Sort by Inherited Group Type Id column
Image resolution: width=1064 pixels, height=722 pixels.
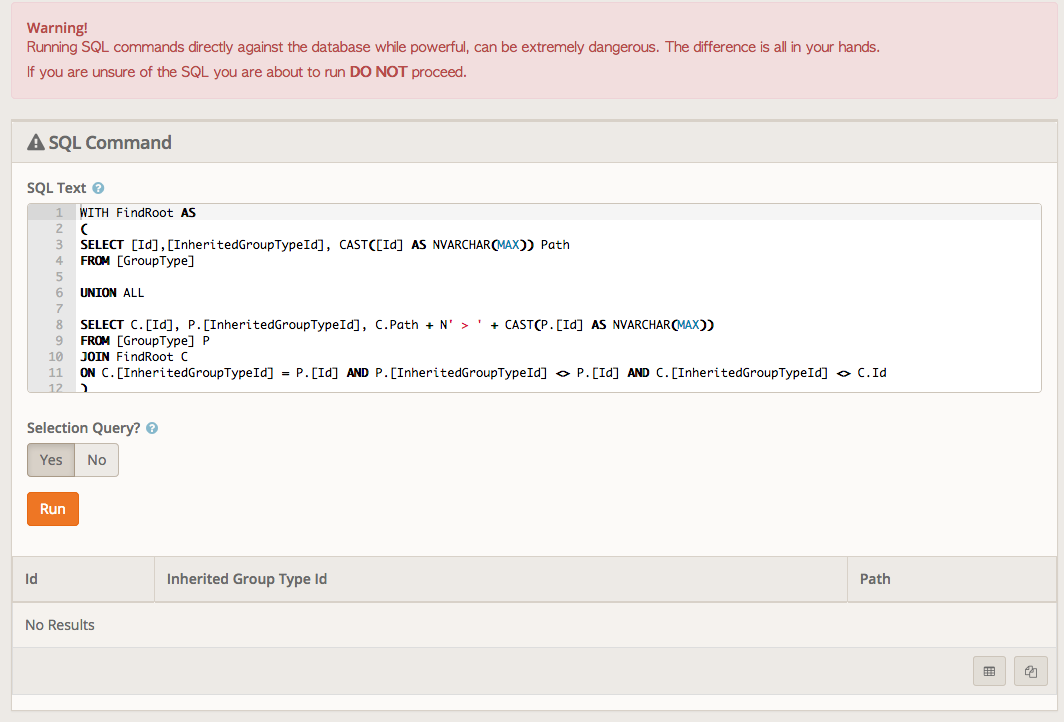(x=247, y=579)
